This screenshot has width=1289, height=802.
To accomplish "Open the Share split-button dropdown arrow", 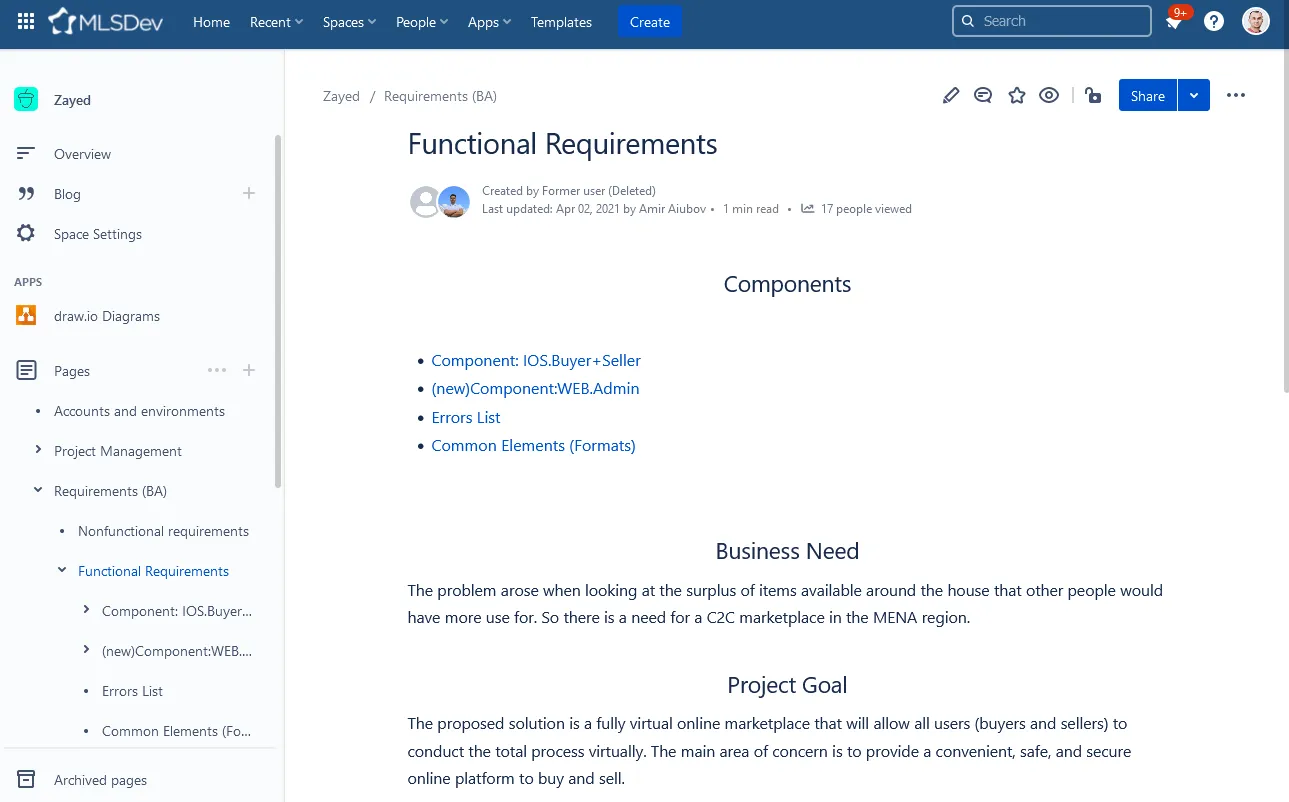I will click(x=1194, y=95).
